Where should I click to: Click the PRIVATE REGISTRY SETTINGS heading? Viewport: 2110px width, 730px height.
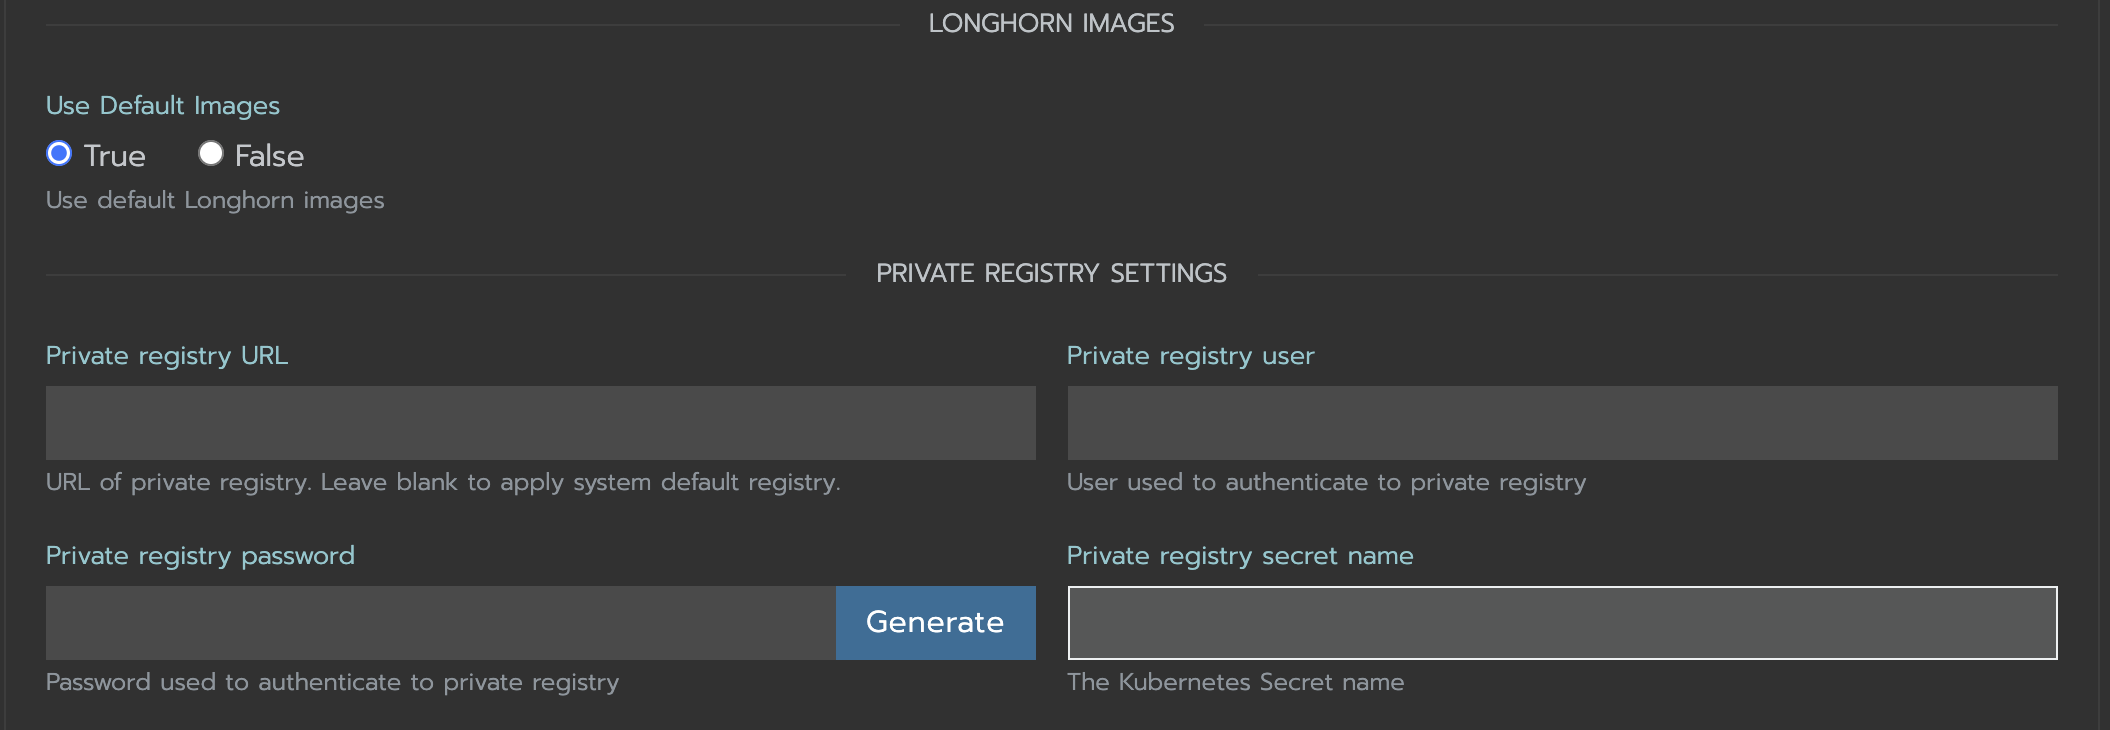1051,274
